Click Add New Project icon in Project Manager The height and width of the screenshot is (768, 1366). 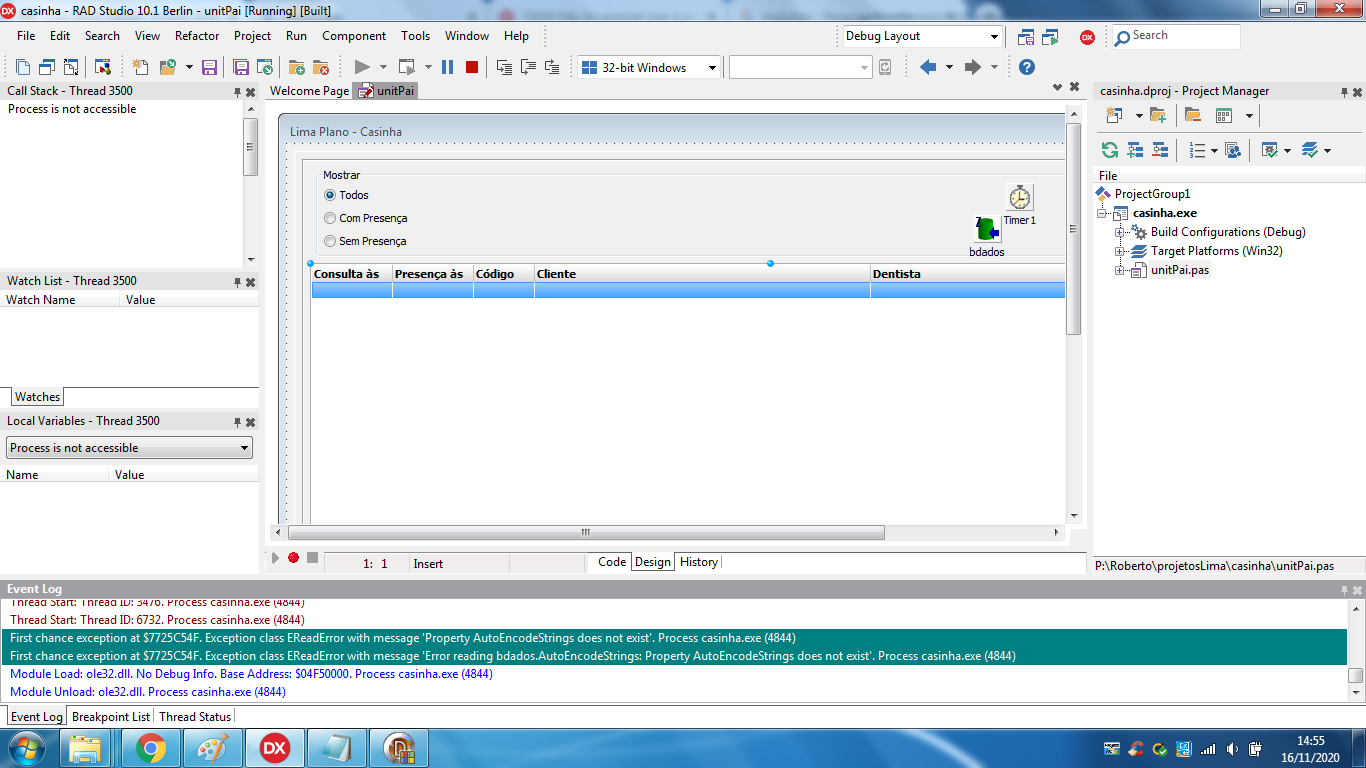pyautogui.click(x=1113, y=115)
